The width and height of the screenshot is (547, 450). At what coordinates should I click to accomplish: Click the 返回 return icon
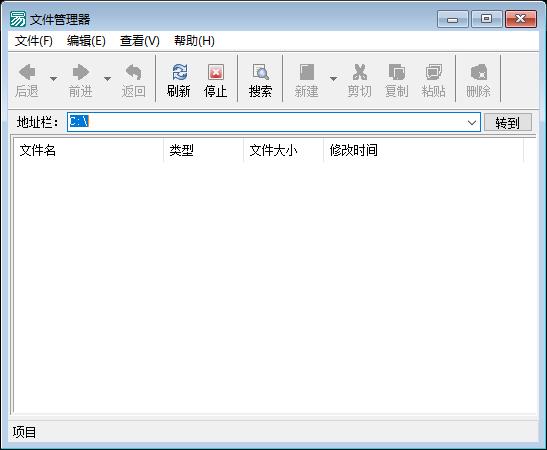[134, 72]
